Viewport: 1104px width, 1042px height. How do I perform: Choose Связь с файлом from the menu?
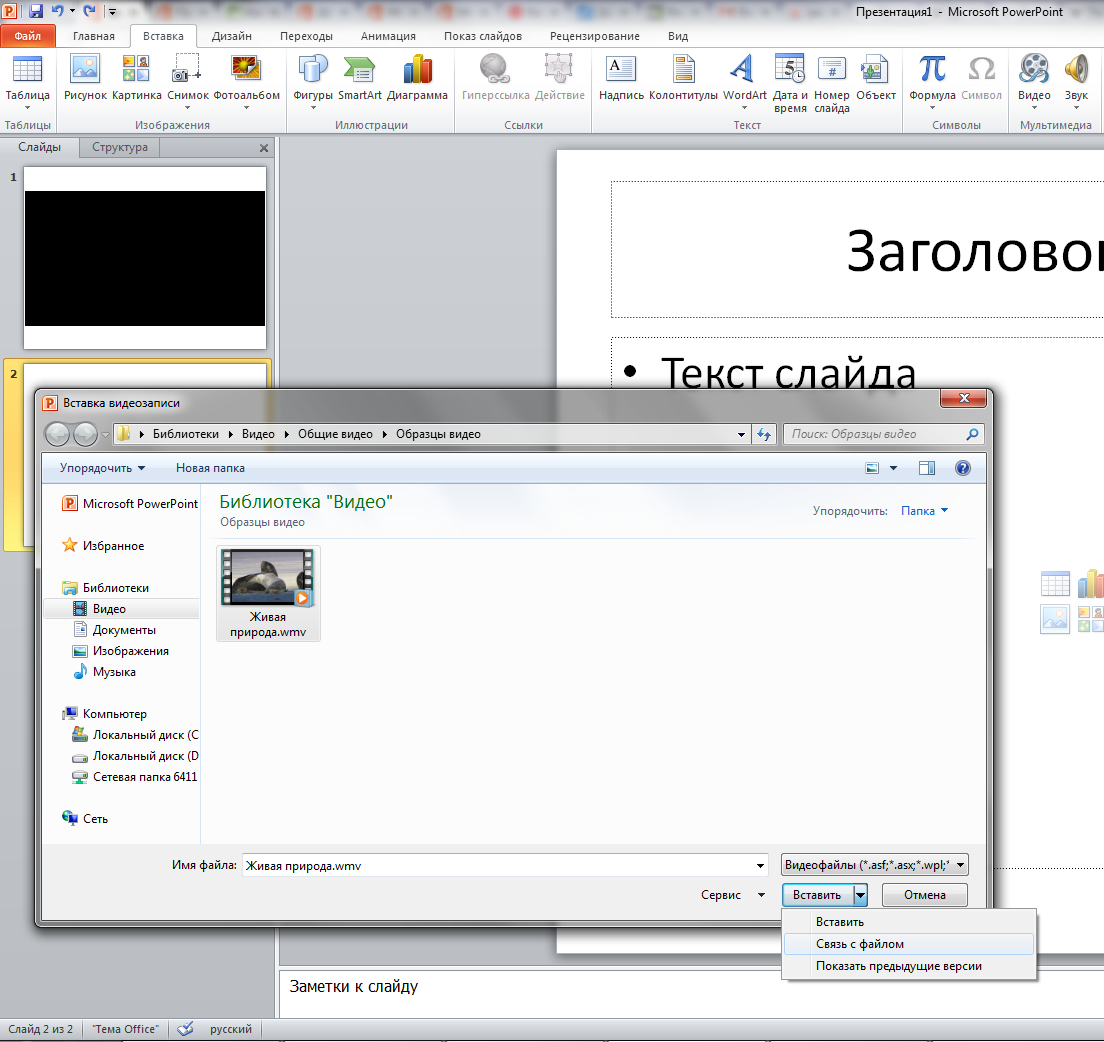tap(908, 944)
